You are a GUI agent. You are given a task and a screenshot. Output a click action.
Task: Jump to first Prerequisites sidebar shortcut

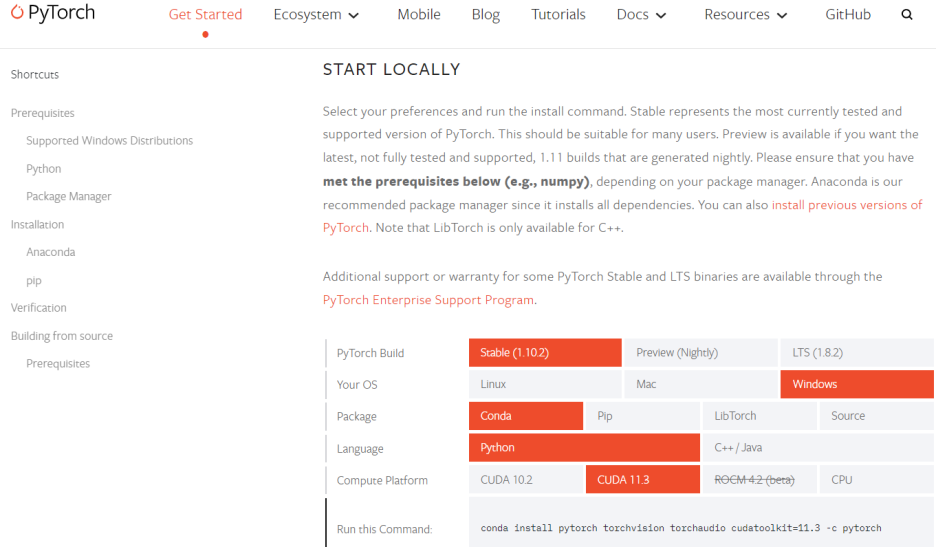coord(42,113)
